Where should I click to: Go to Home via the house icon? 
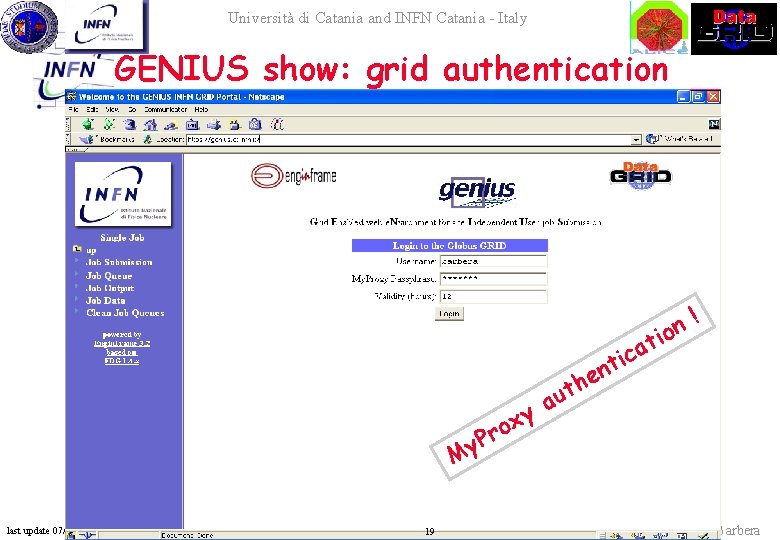[x=150, y=124]
